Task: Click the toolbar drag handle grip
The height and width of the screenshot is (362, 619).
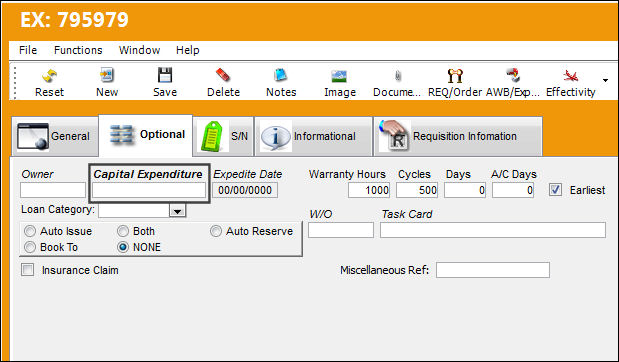Action: click(x=15, y=82)
